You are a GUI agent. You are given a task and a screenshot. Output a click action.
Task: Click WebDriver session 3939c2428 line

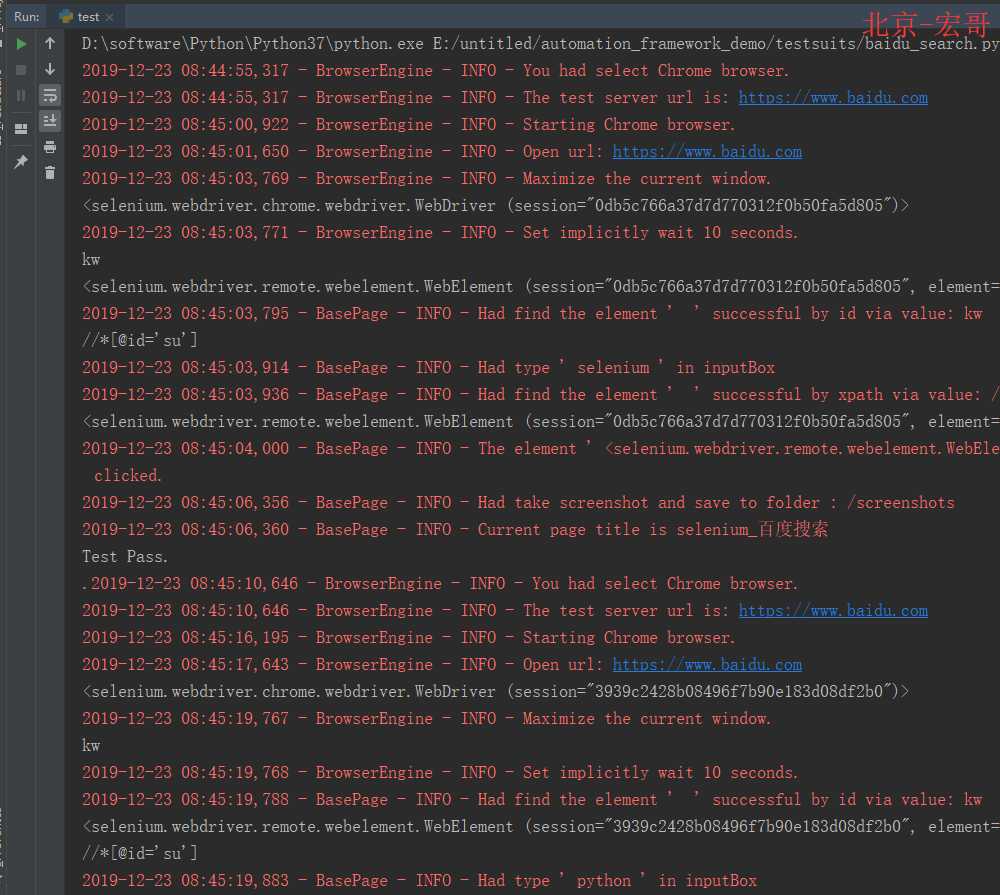pyautogui.click(x=495, y=692)
